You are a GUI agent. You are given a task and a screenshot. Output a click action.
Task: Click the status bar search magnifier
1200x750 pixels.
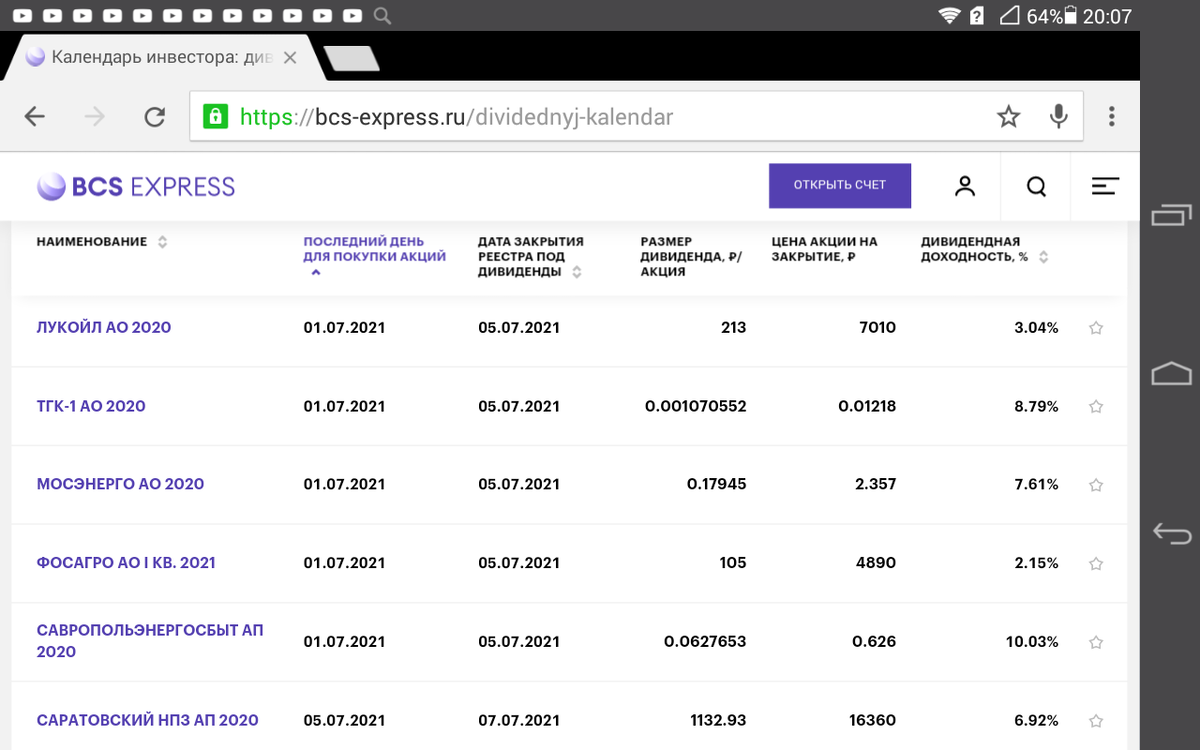(382, 16)
